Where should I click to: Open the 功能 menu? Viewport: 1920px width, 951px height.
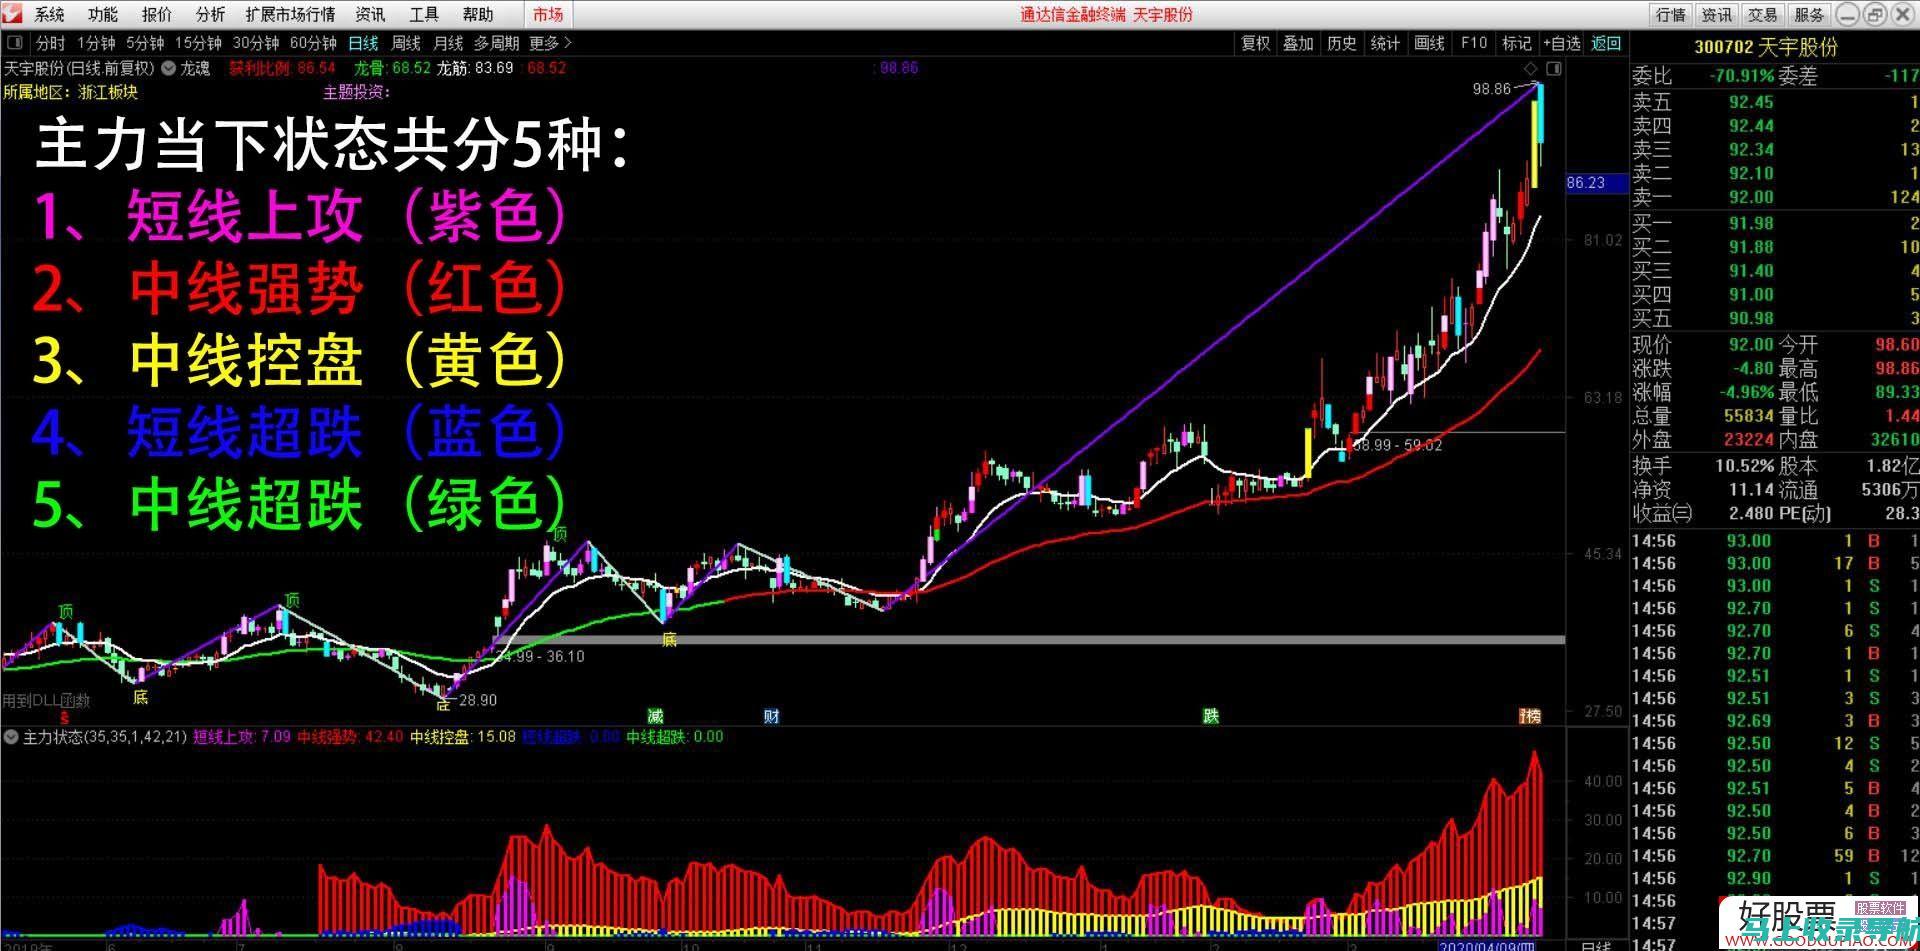point(103,14)
